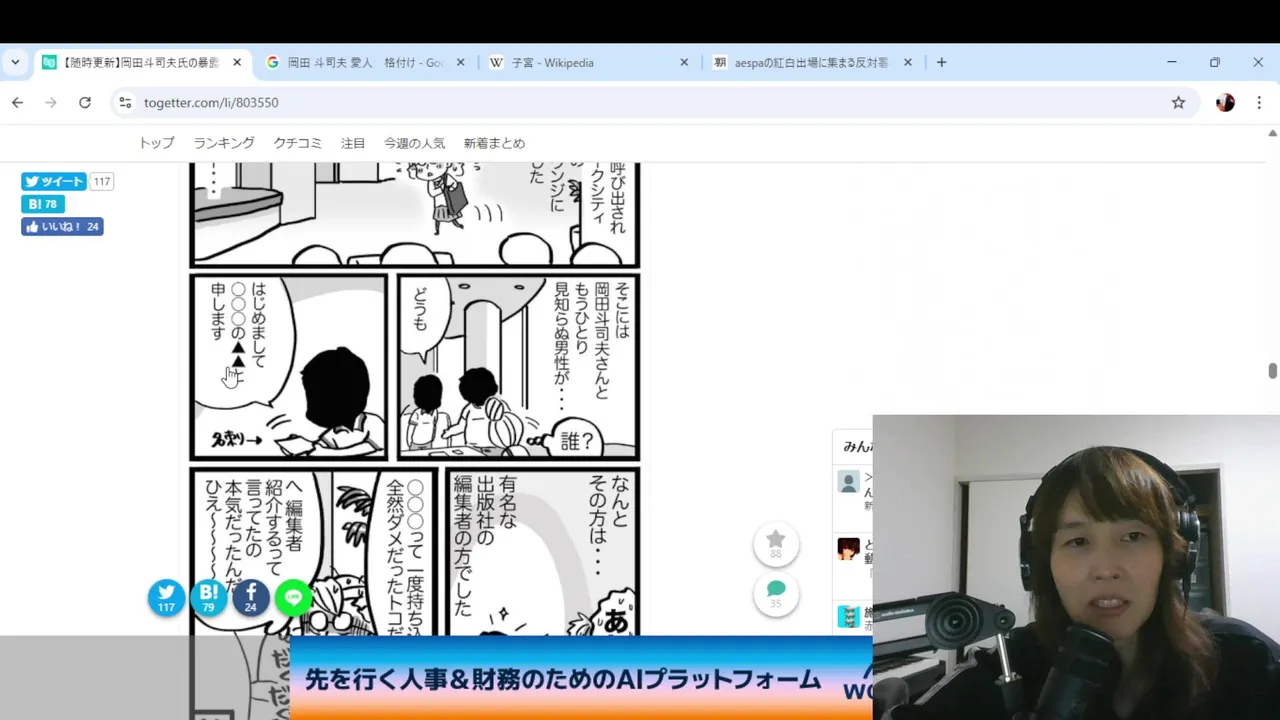The width and height of the screenshot is (1280, 720).
Task: Share via the round LINE icon
Action: point(293,597)
